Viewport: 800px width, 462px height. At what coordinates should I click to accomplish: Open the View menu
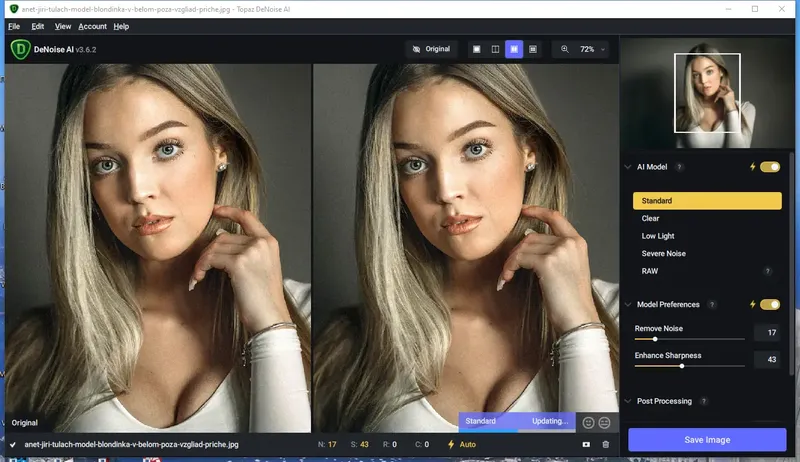(x=63, y=27)
